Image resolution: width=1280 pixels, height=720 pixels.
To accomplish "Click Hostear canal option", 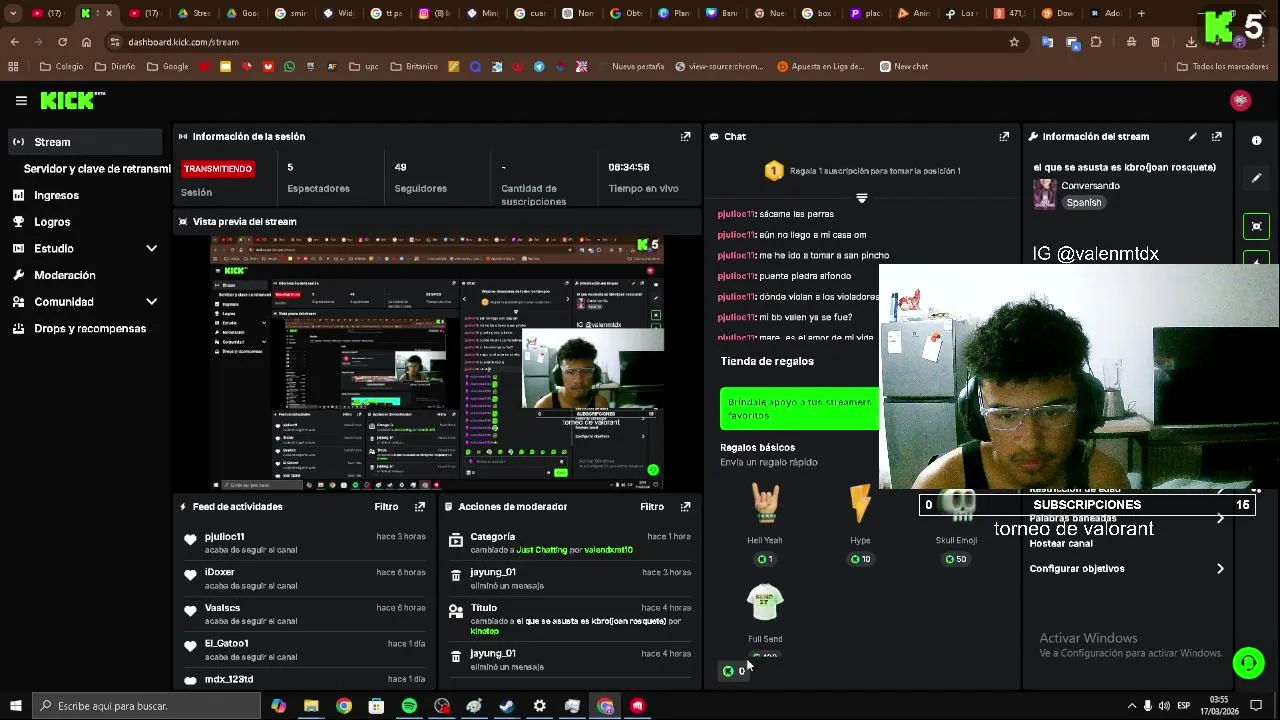I will point(1061,543).
